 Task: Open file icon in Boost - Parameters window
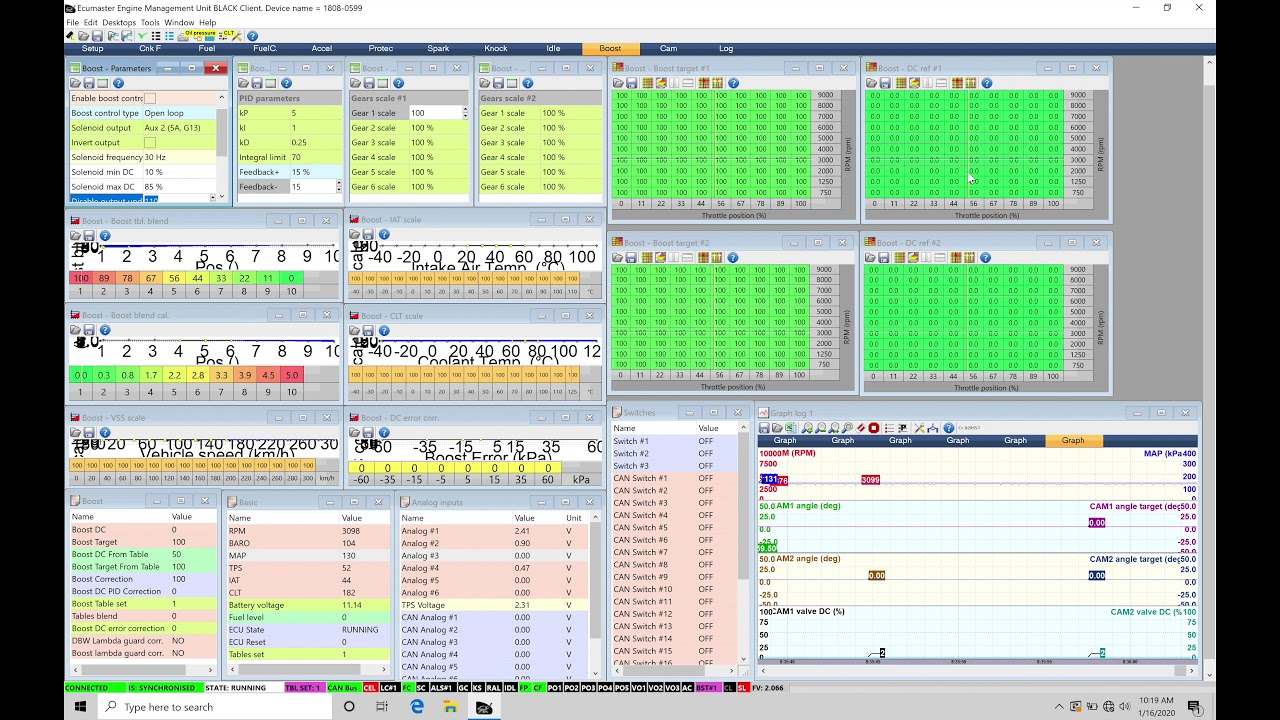[75, 83]
